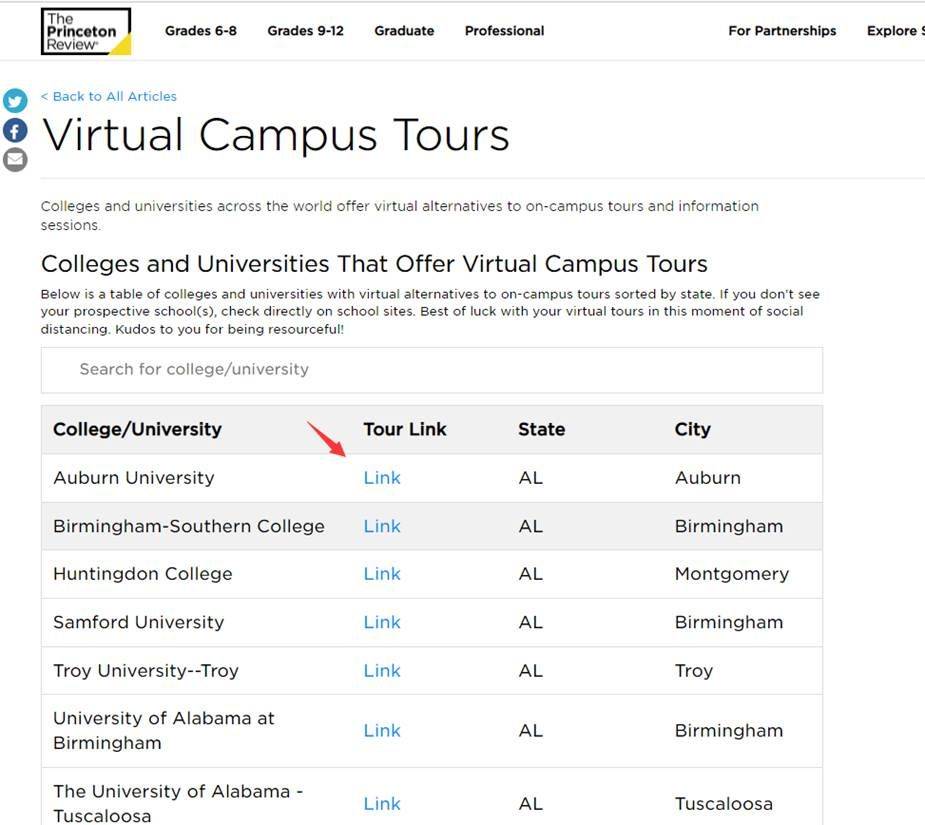Click the State column header
The image size is (925, 825).
pos(541,429)
